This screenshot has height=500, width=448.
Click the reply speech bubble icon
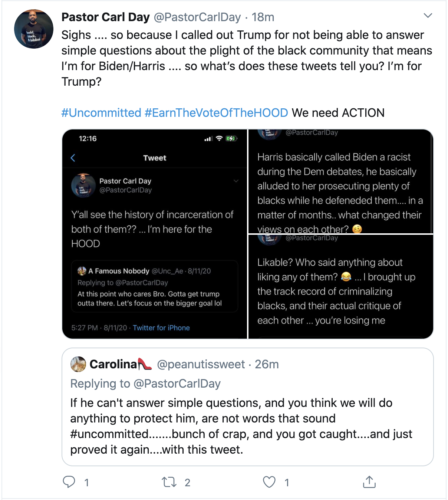[69, 482]
